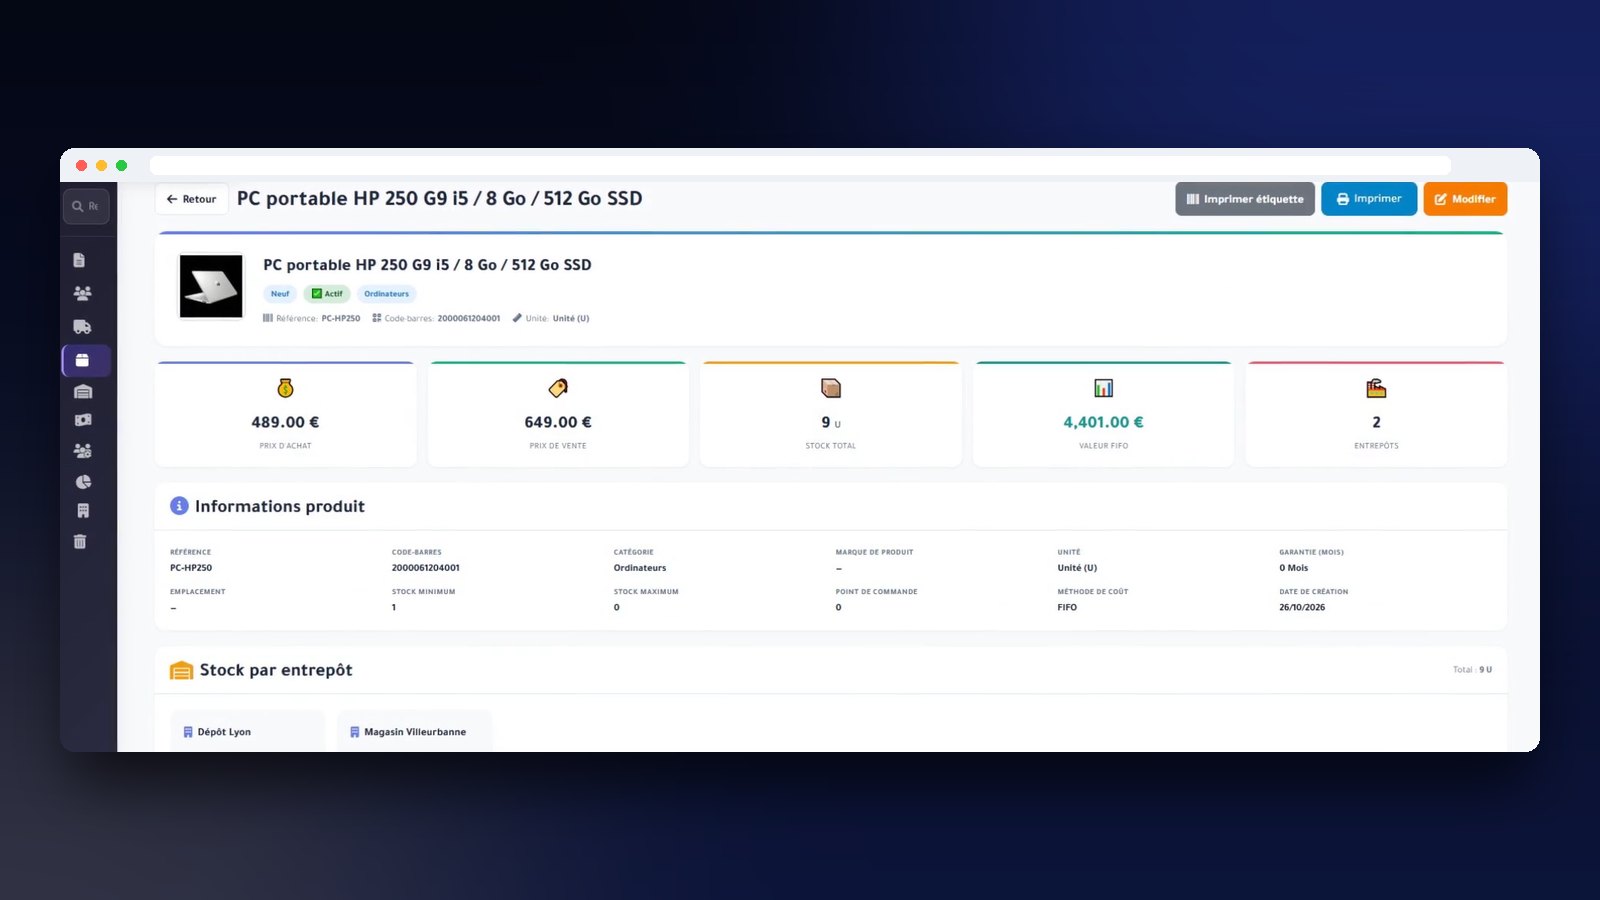Open the users settings icon in sidebar
The image size is (1600, 900).
[x=82, y=451]
